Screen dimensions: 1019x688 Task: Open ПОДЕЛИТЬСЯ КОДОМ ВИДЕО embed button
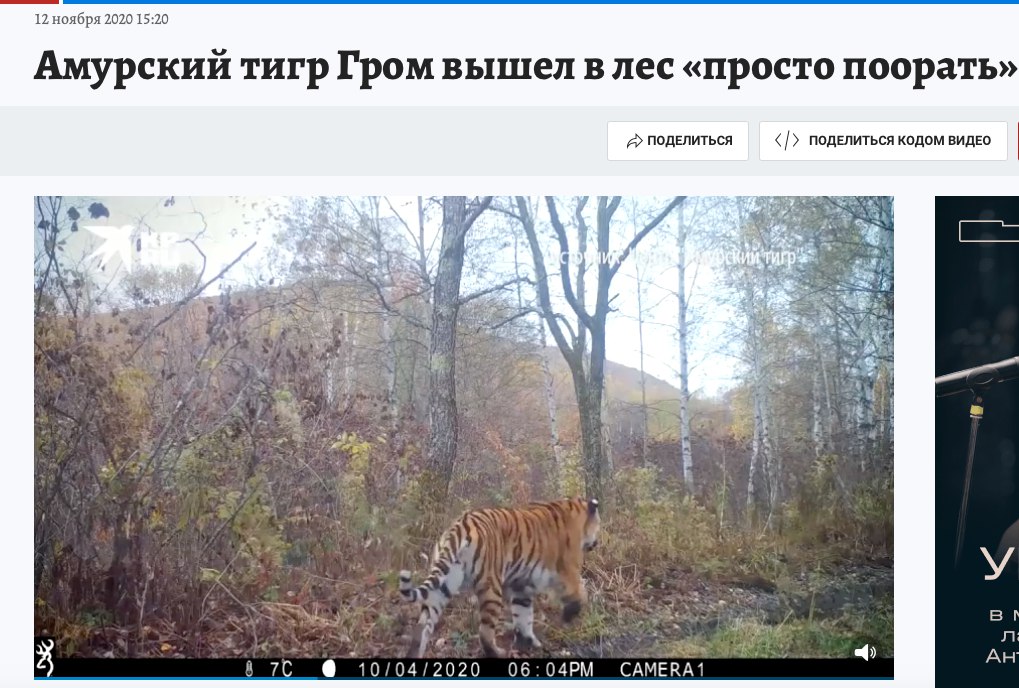coord(883,141)
